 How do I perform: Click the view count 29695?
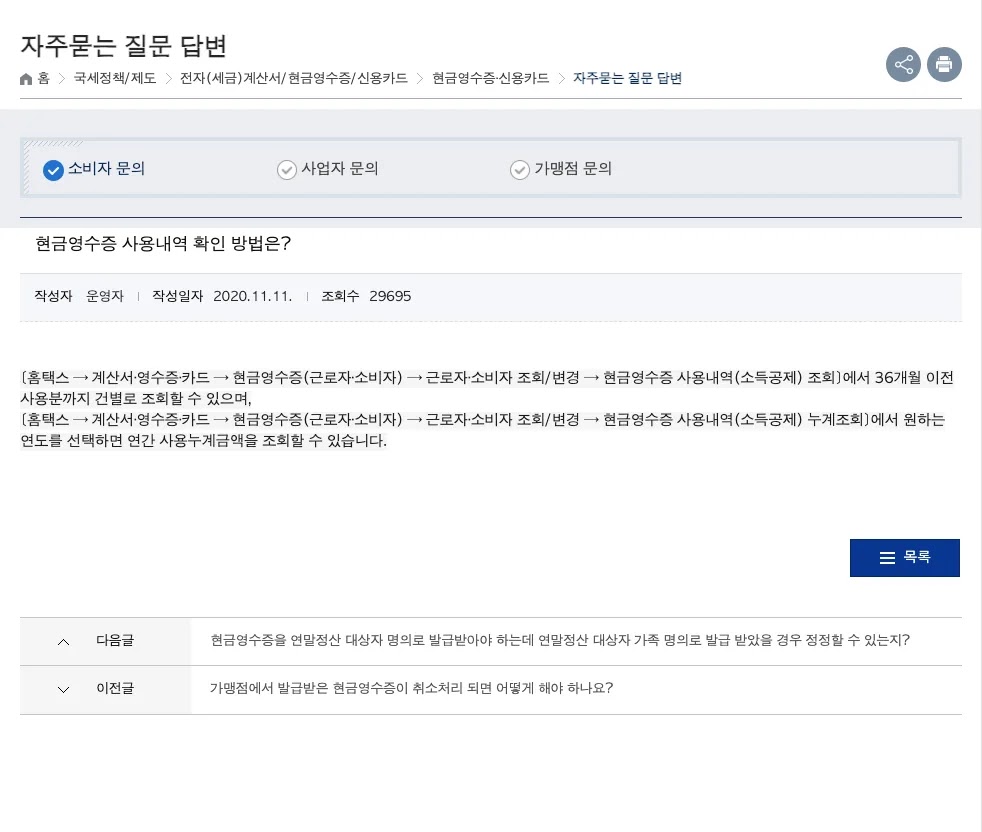[x=390, y=296]
